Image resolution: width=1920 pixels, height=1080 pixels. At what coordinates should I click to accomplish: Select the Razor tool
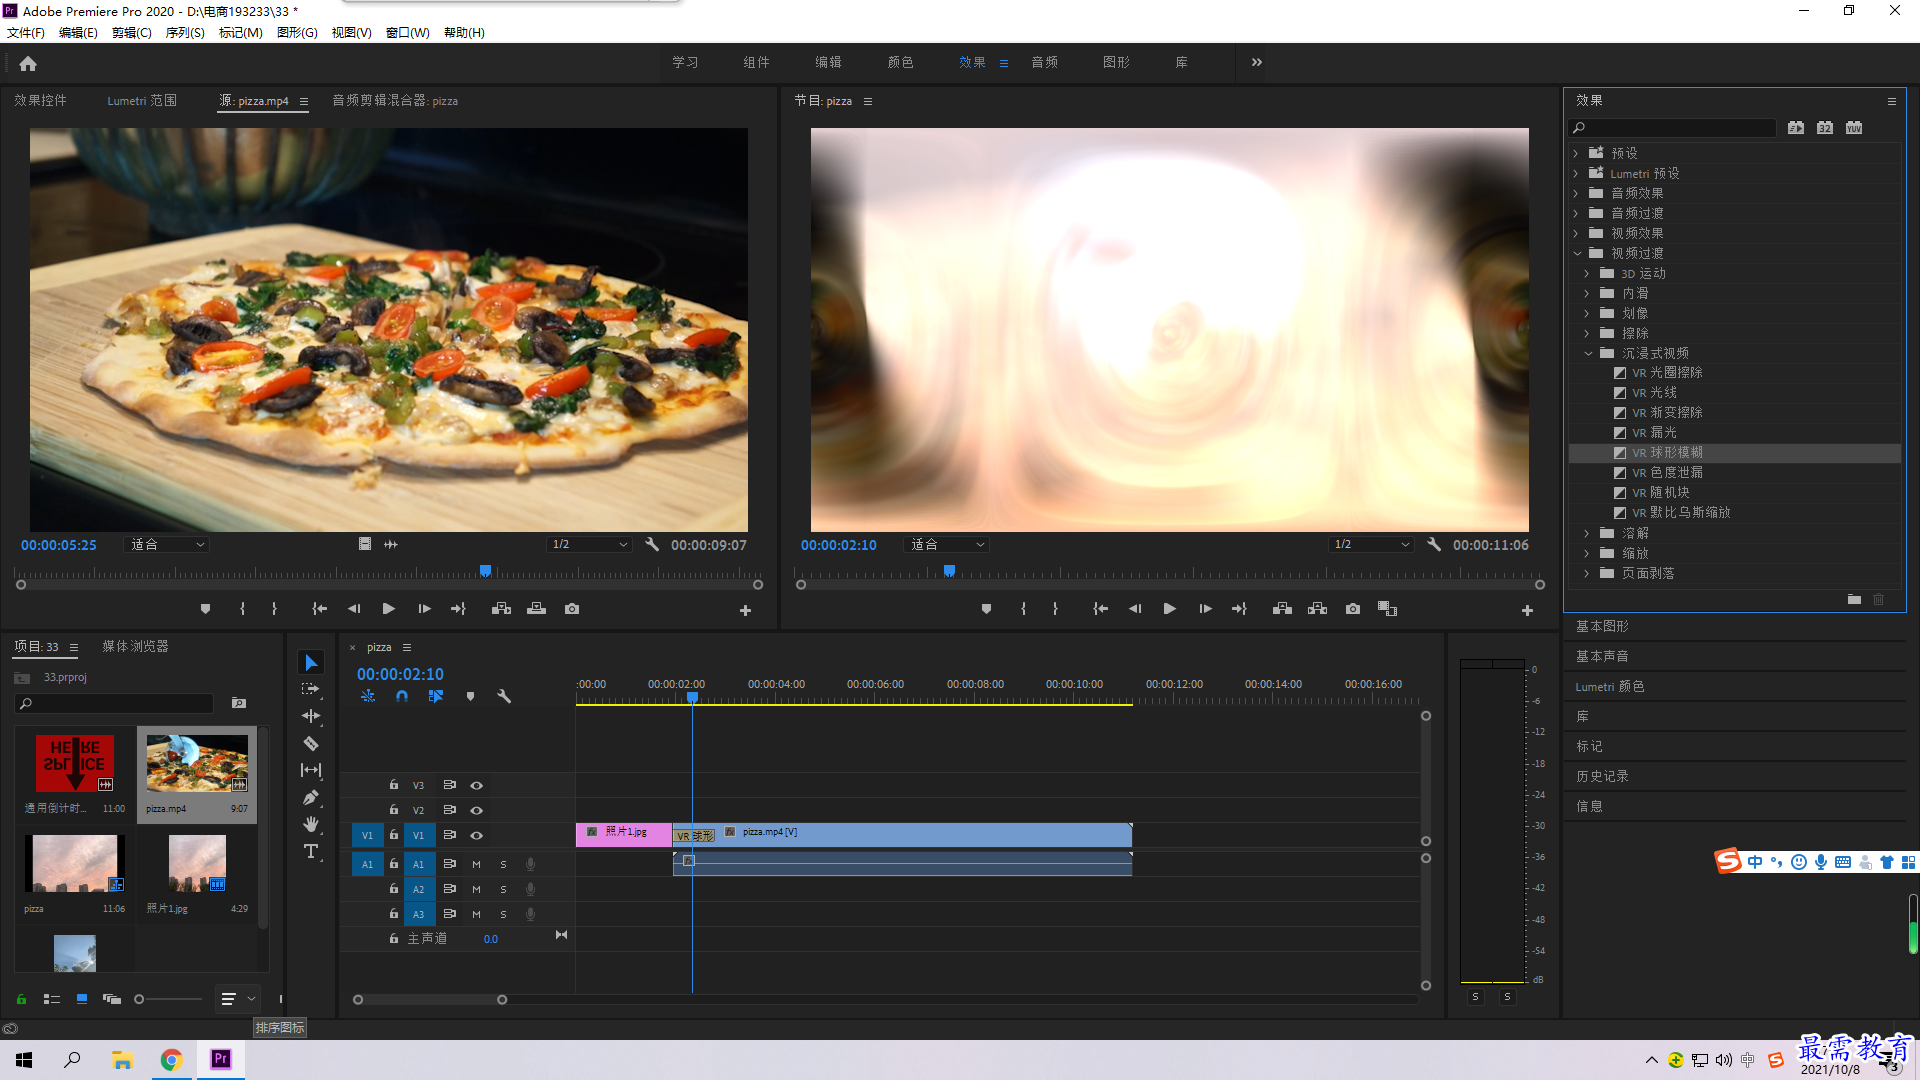click(x=311, y=743)
